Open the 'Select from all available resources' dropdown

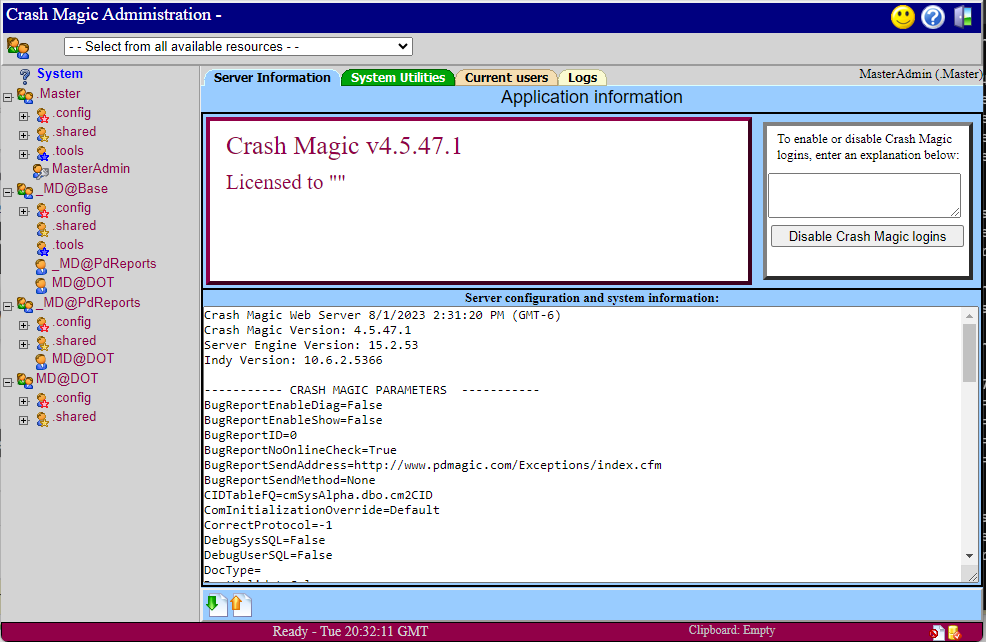tap(238, 47)
